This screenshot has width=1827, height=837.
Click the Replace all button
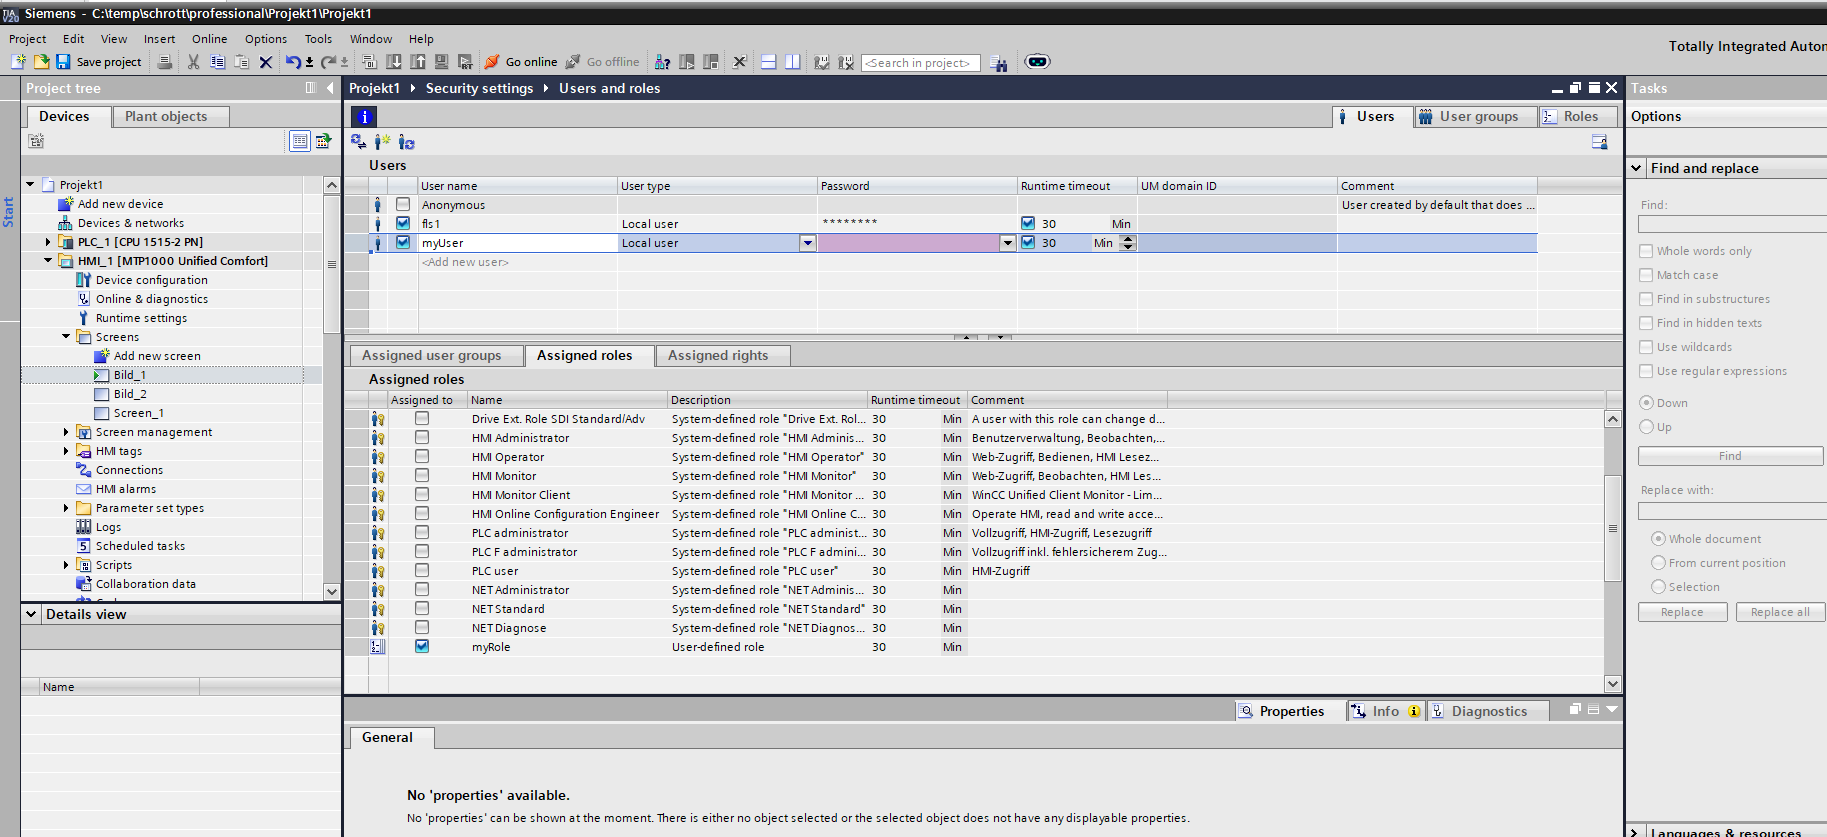pyautogui.click(x=1779, y=612)
